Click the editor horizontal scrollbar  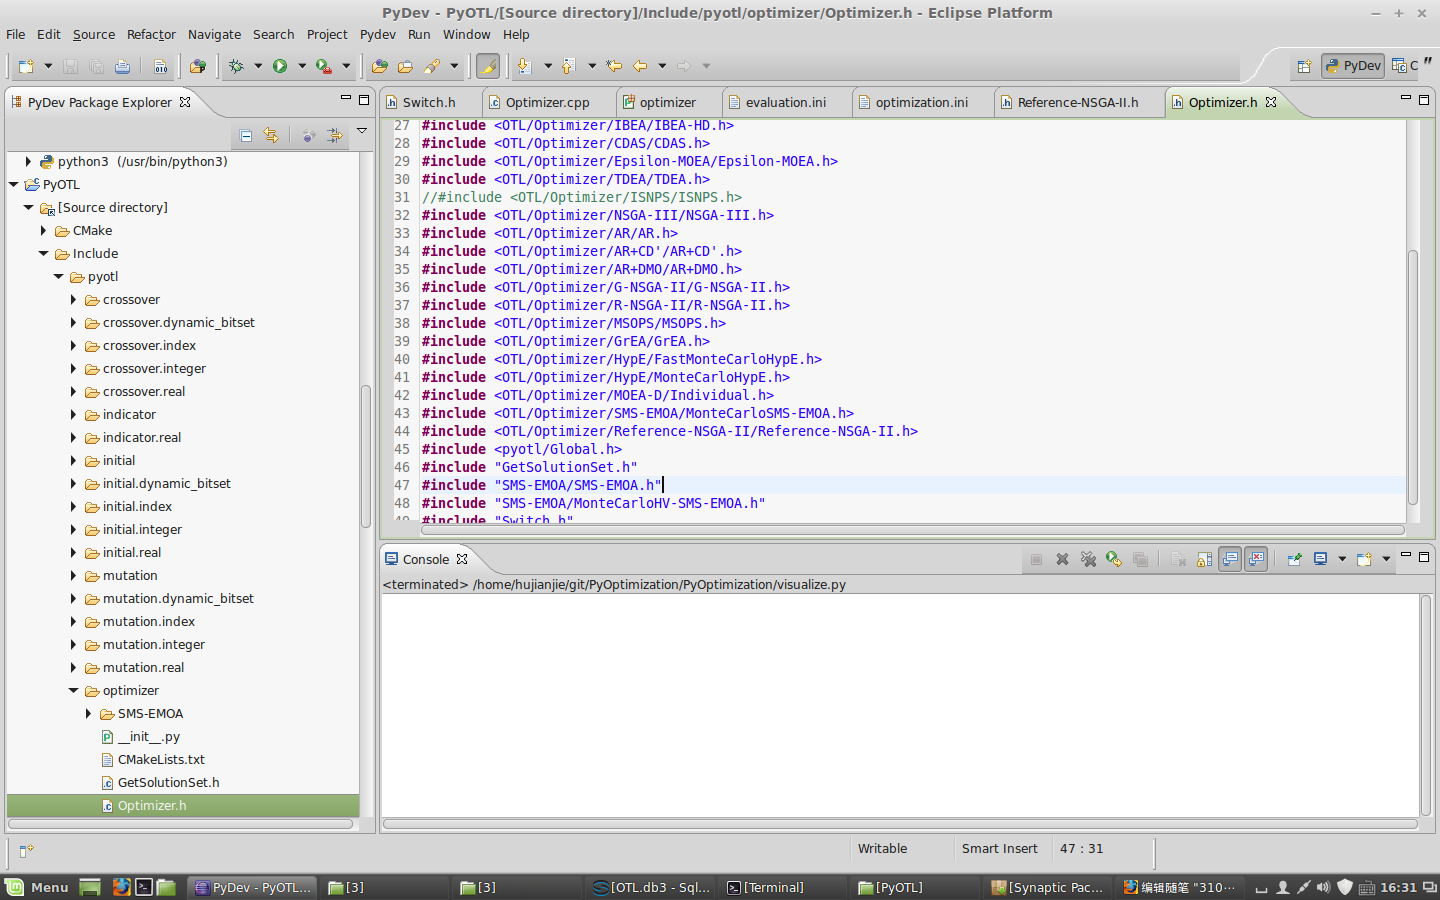pos(912,530)
